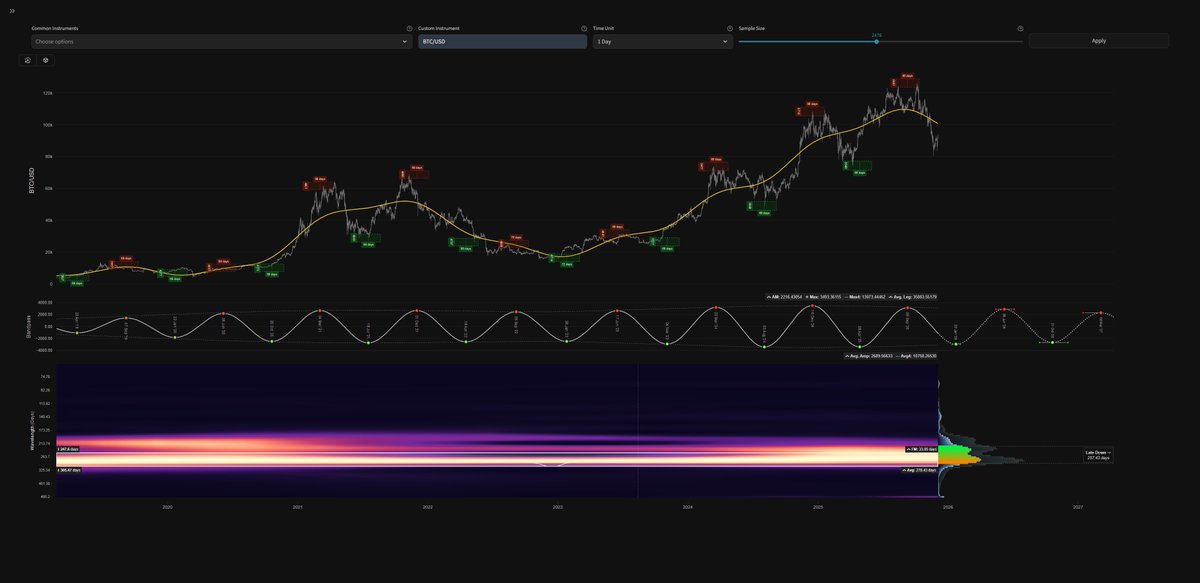1200x583 pixels.
Task: Click the 2024 label on the time axis
Action: [688, 507]
